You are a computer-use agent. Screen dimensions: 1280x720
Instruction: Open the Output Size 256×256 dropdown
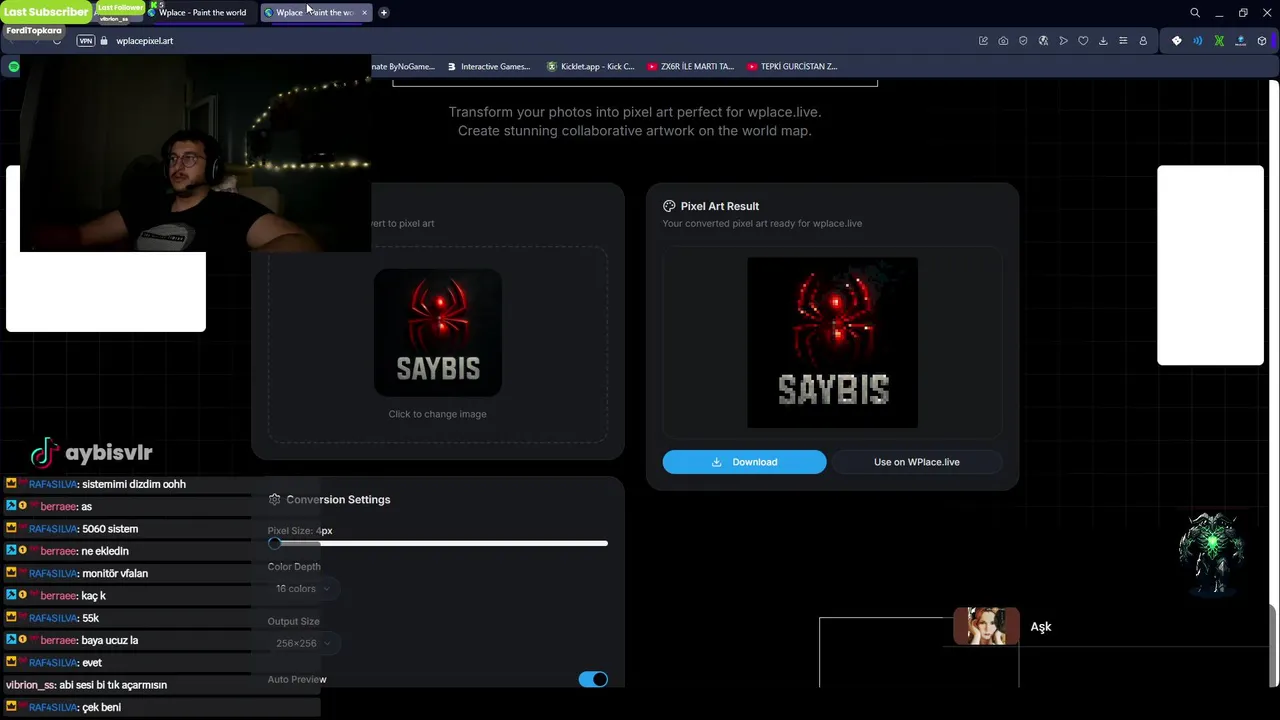[x=302, y=643]
